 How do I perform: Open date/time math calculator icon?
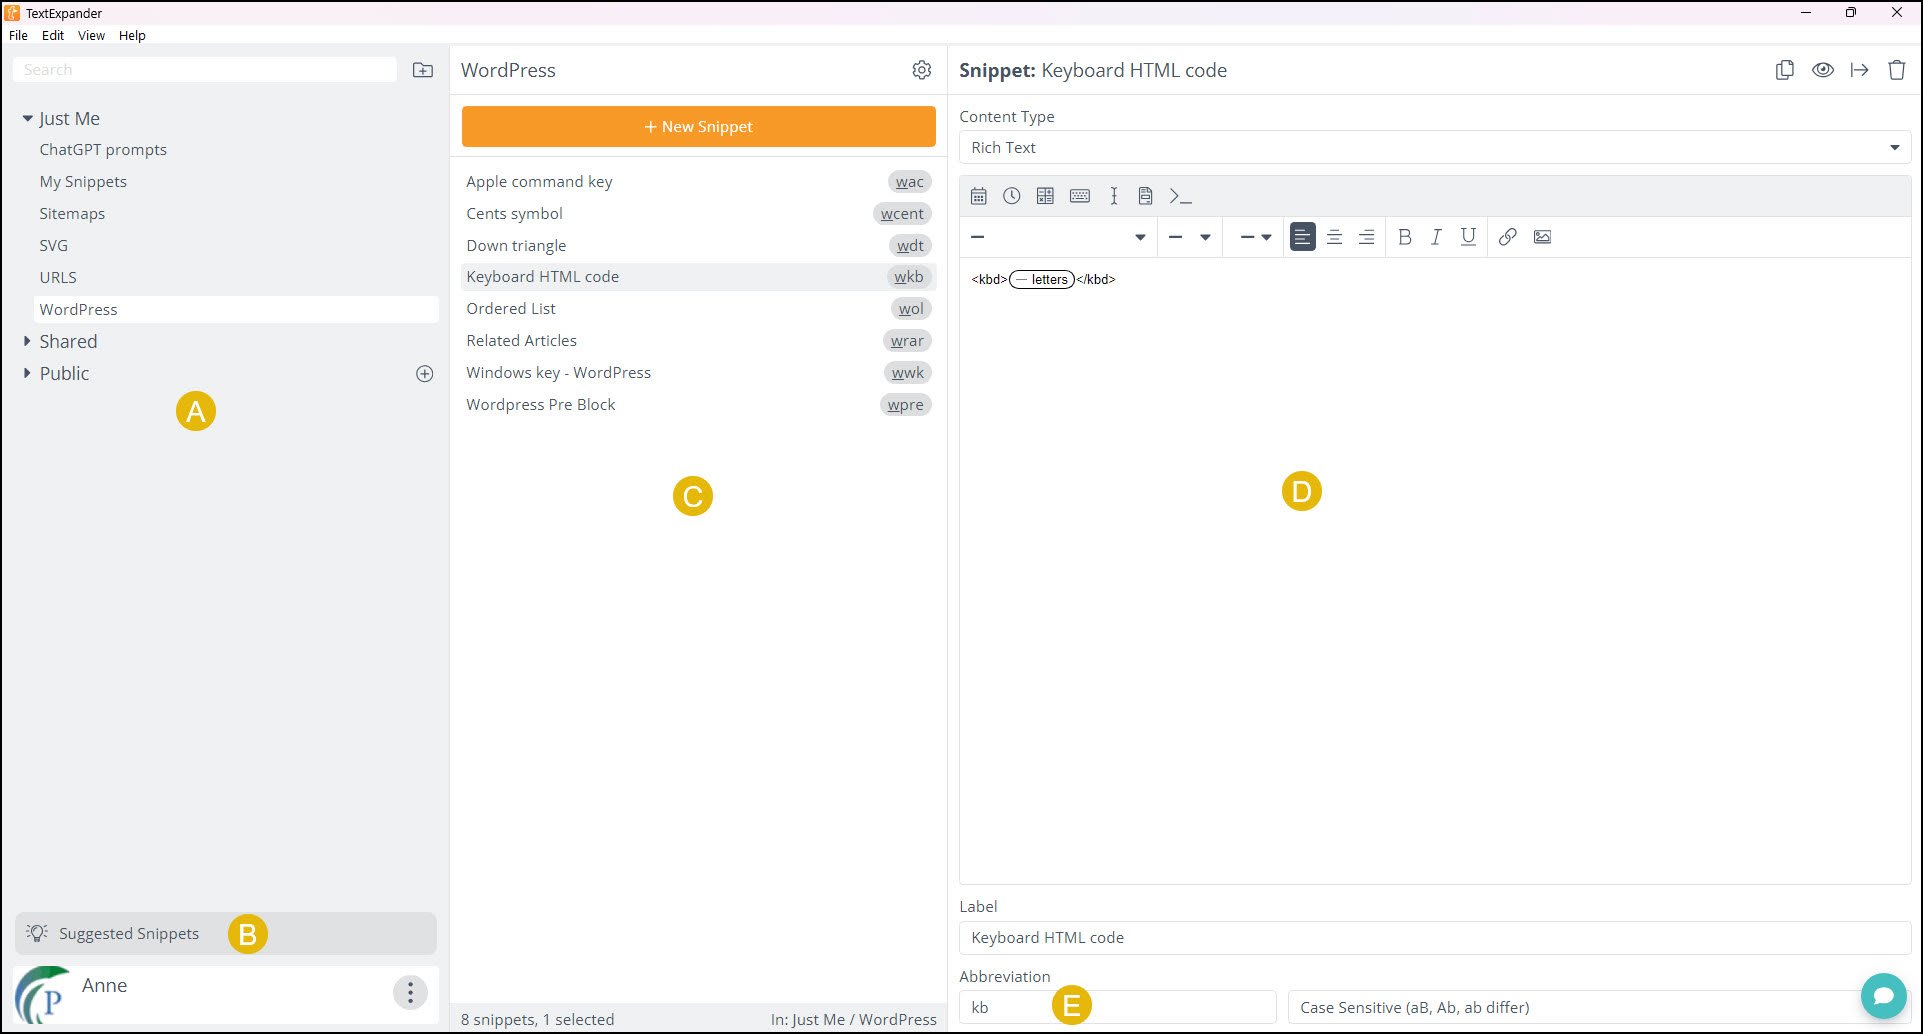click(x=1045, y=196)
